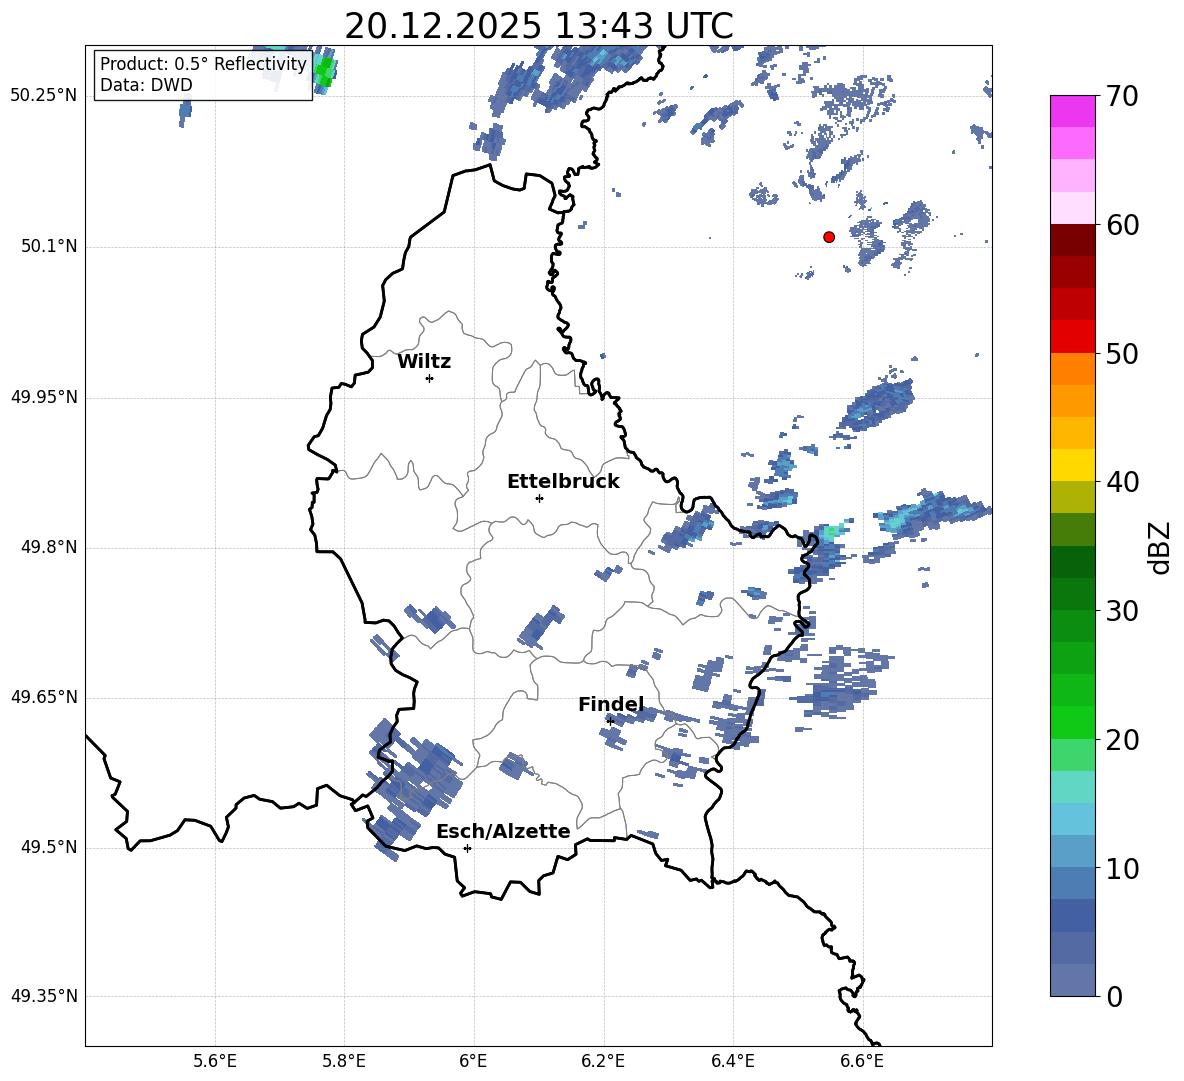Click the magenta swatch near 70 dBZ

tap(1072, 112)
